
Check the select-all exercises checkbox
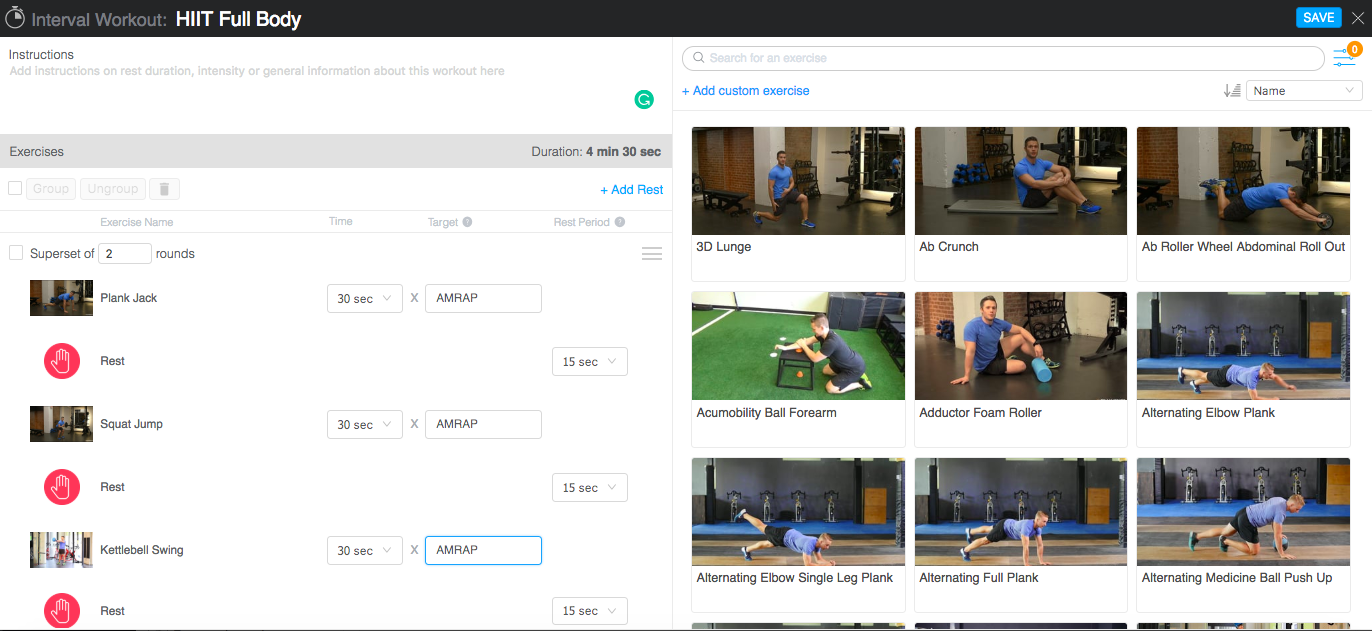[15, 188]
